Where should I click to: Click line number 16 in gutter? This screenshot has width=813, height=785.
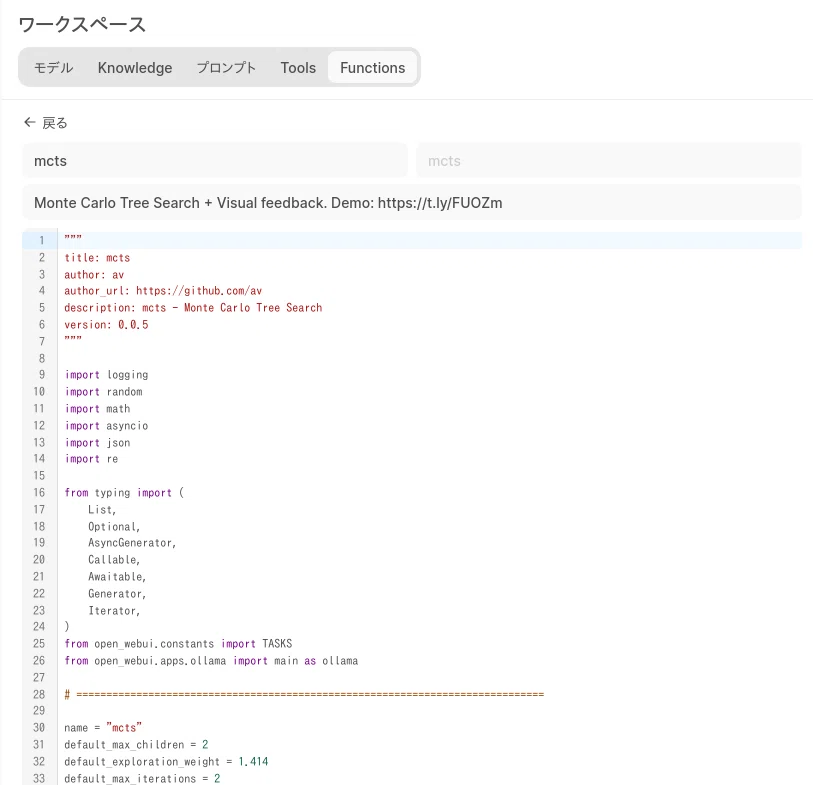click(x=39, y=493)
